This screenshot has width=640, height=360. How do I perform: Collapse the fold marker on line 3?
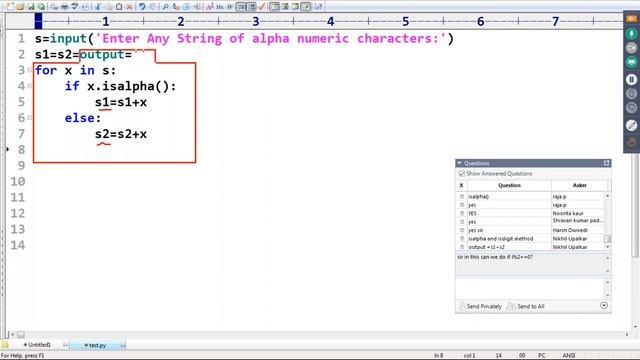pyautogui.click(x=30, y=70)
